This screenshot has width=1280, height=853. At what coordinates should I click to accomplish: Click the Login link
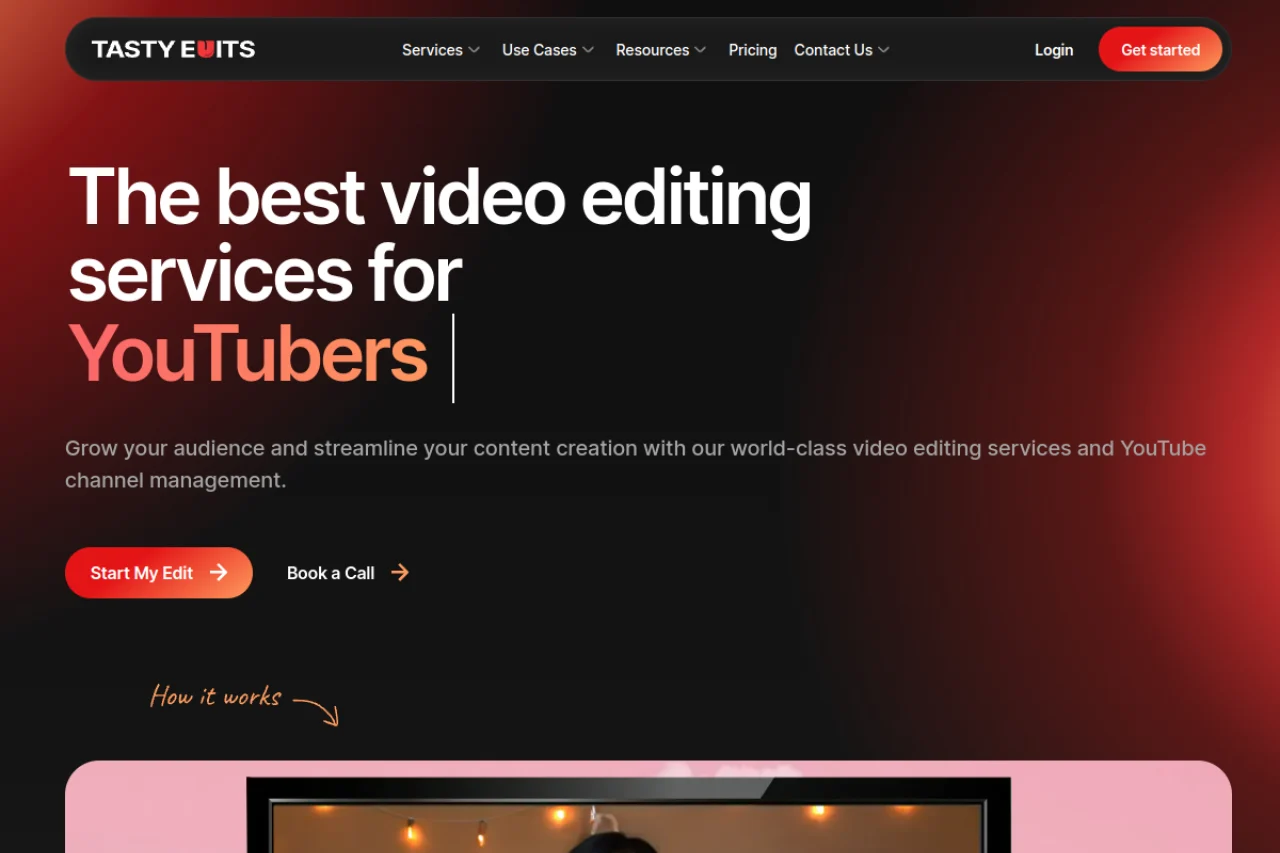[x=1054, y=50]
